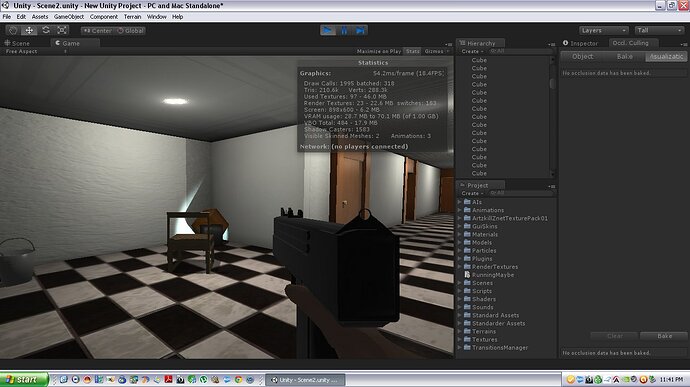Click the Play button

tap(327, 30)
